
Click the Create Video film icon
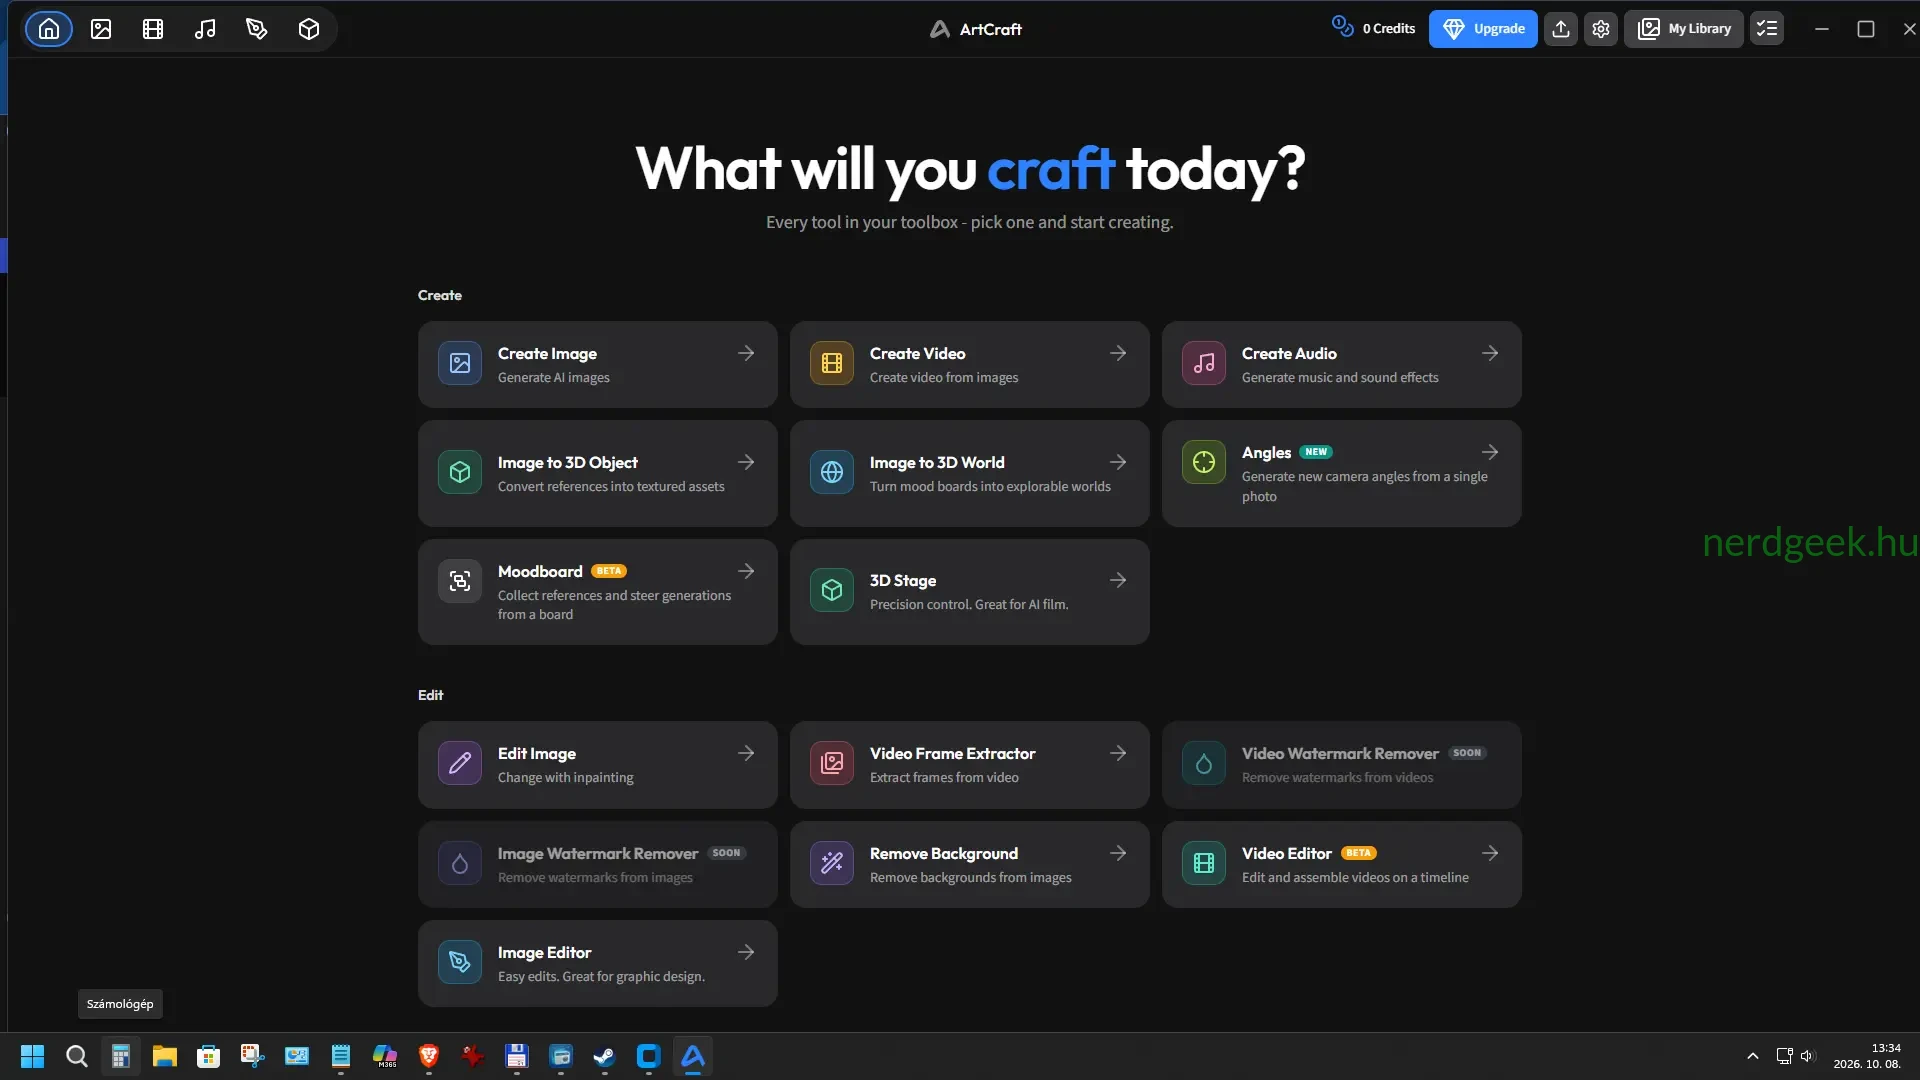832,364
